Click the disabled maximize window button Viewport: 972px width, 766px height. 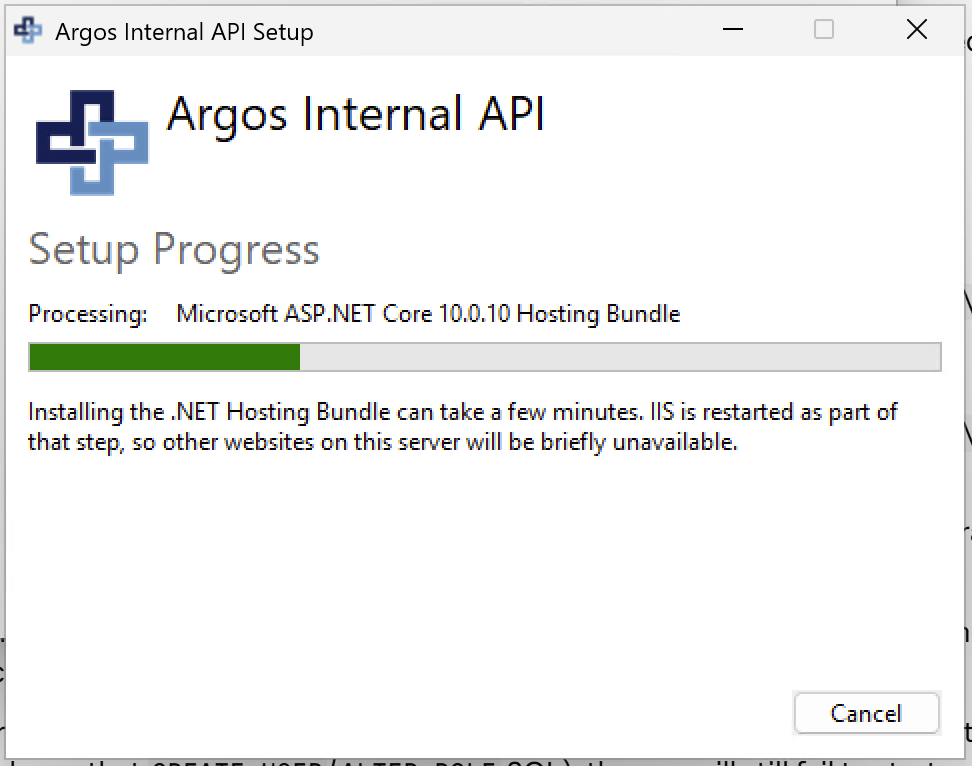click(823, 29)
